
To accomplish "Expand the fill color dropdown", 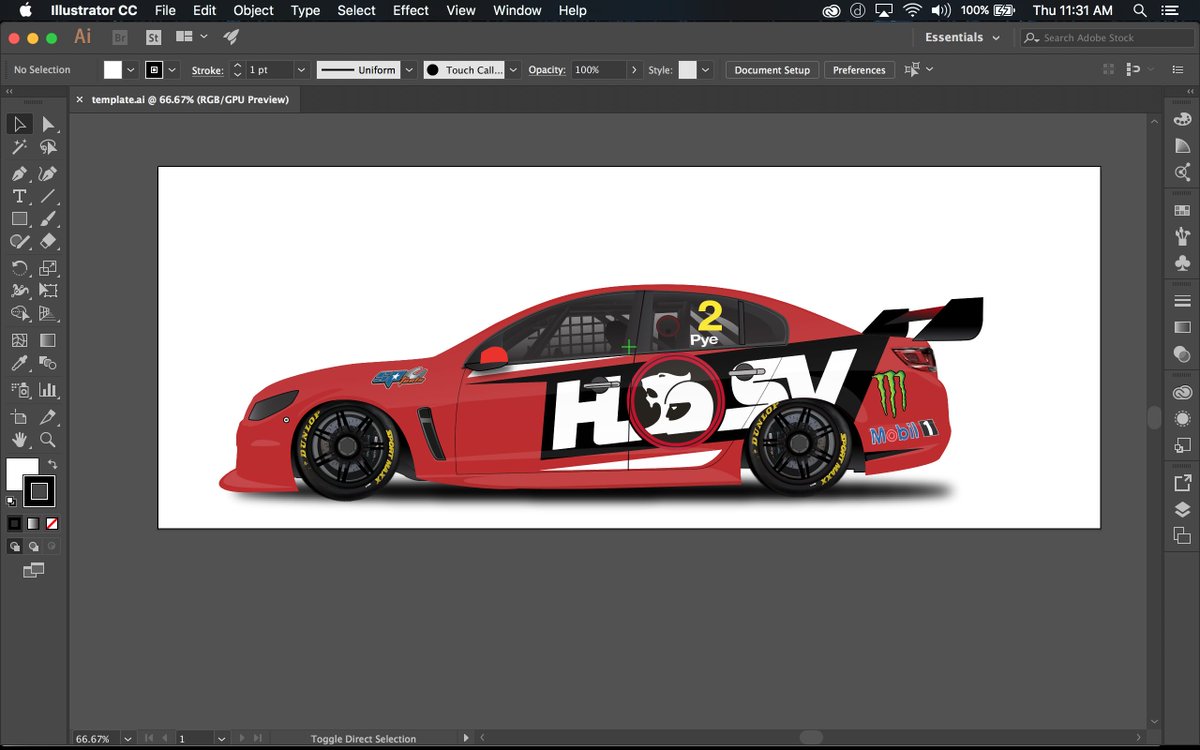I will [131, 70].
